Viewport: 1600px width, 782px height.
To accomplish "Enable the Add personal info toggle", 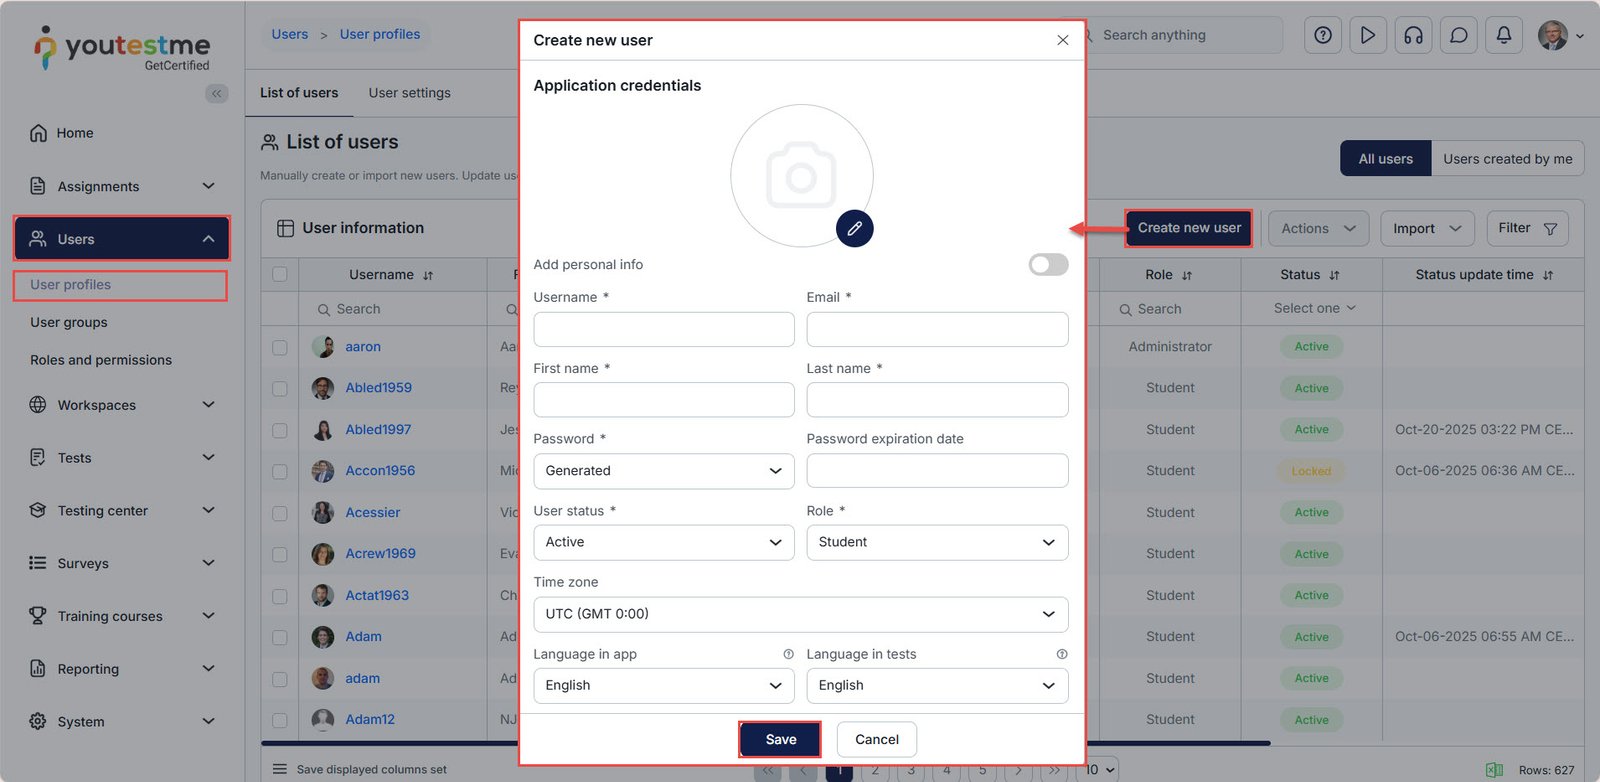I will [x=1048, y=264].
